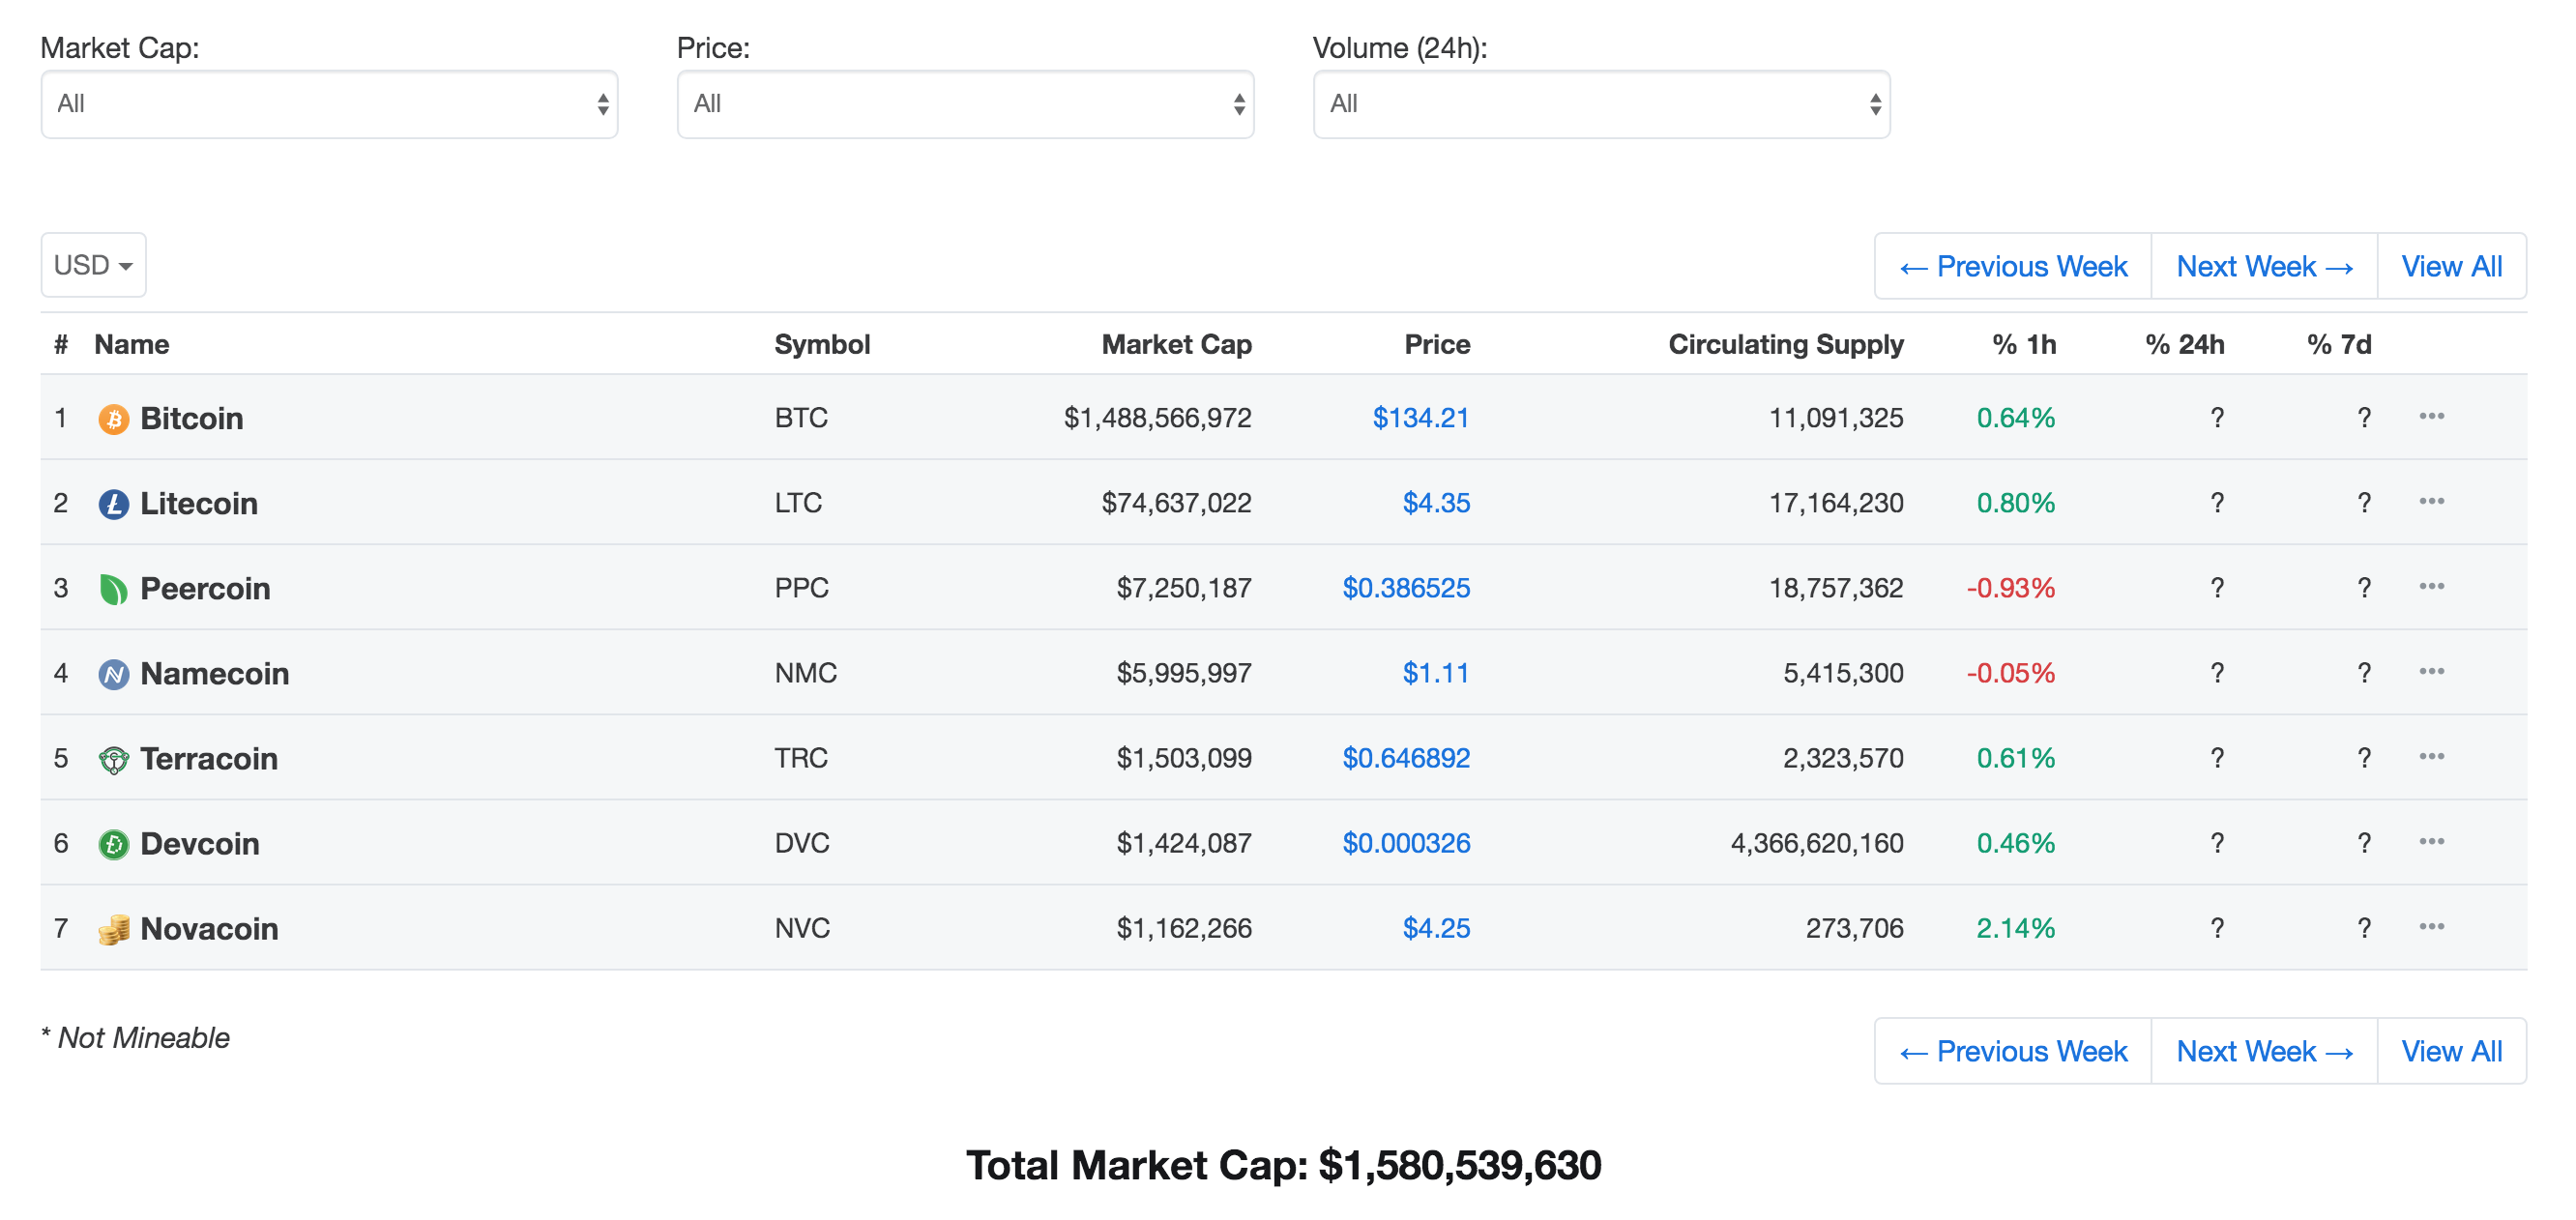
Task: Click Novacoin price $4.25
Action: pyautogui.click(x=1436, y=928)
